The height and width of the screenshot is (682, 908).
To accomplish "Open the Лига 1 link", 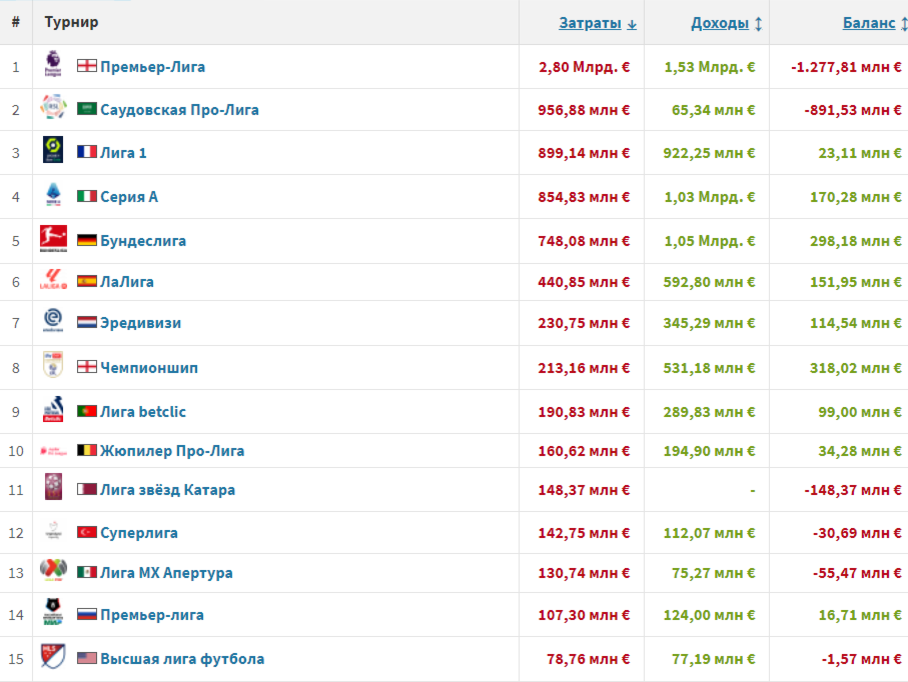I will (x=123, y=153).
